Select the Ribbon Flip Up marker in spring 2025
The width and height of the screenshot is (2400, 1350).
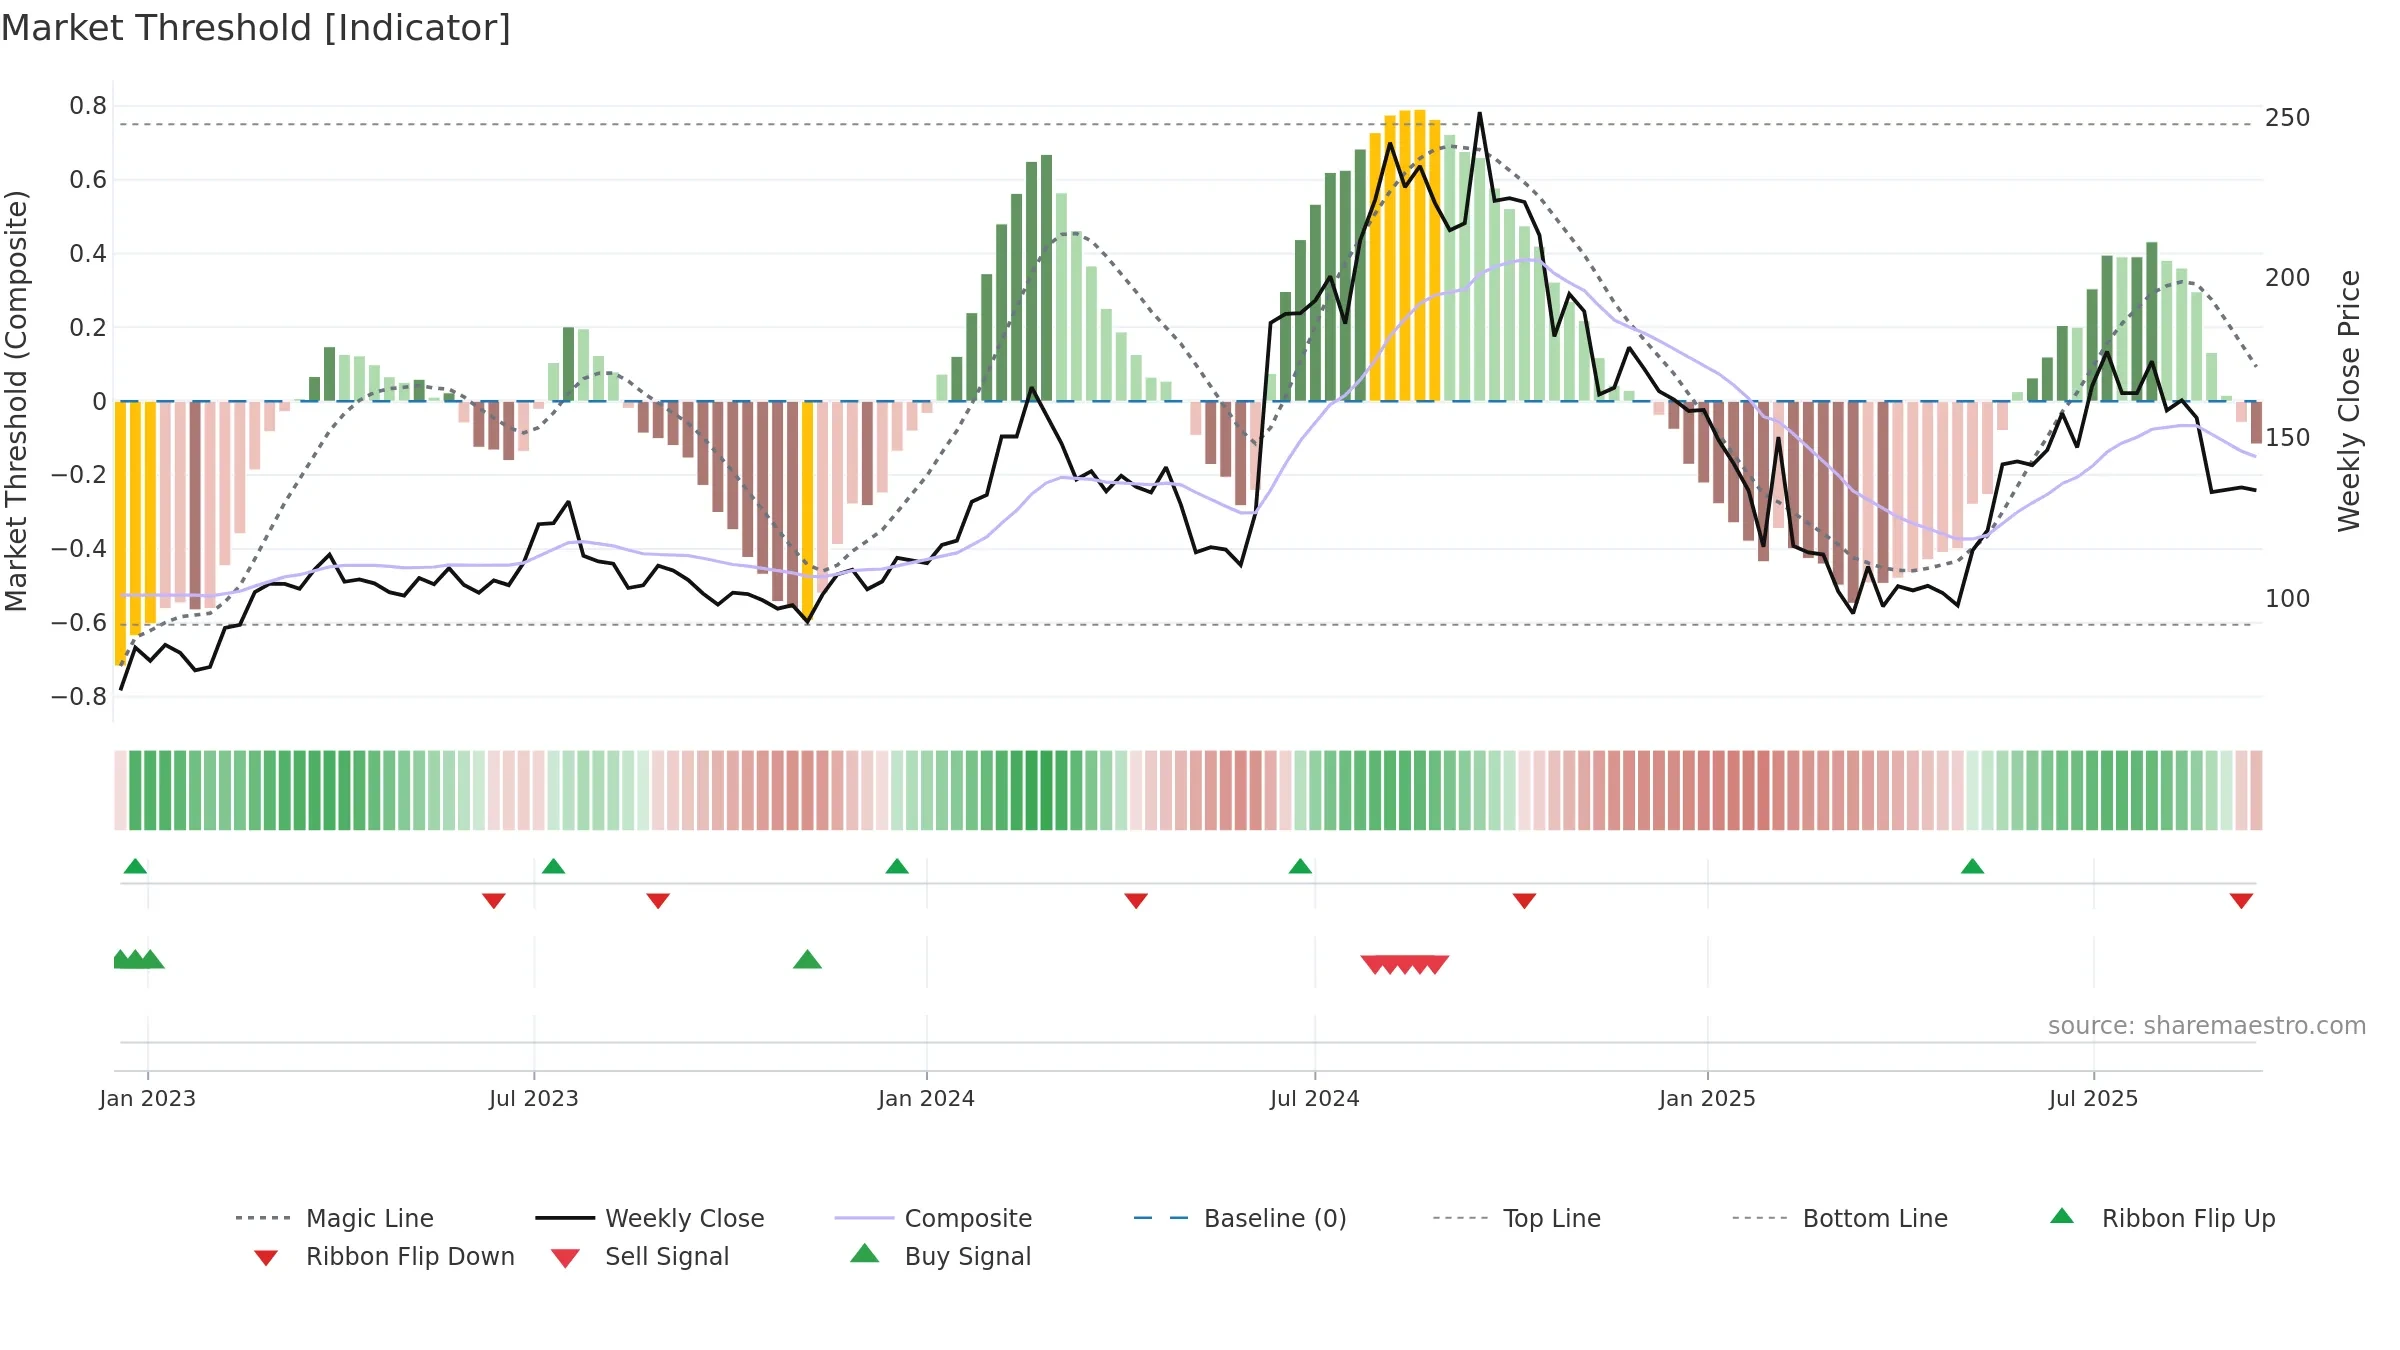pyautogui.click(x=1972, y=866)
